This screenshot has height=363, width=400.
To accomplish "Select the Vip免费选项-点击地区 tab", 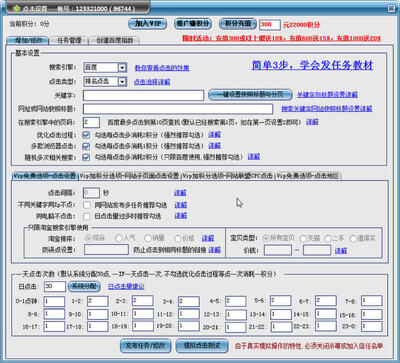I will pyautogui.click(x=308, y=176).
